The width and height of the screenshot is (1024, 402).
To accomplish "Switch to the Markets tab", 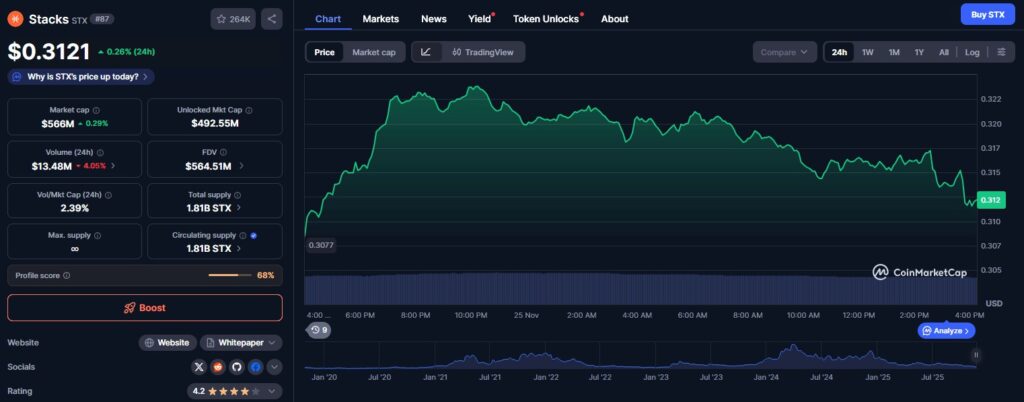I will [x=381, y=19].
